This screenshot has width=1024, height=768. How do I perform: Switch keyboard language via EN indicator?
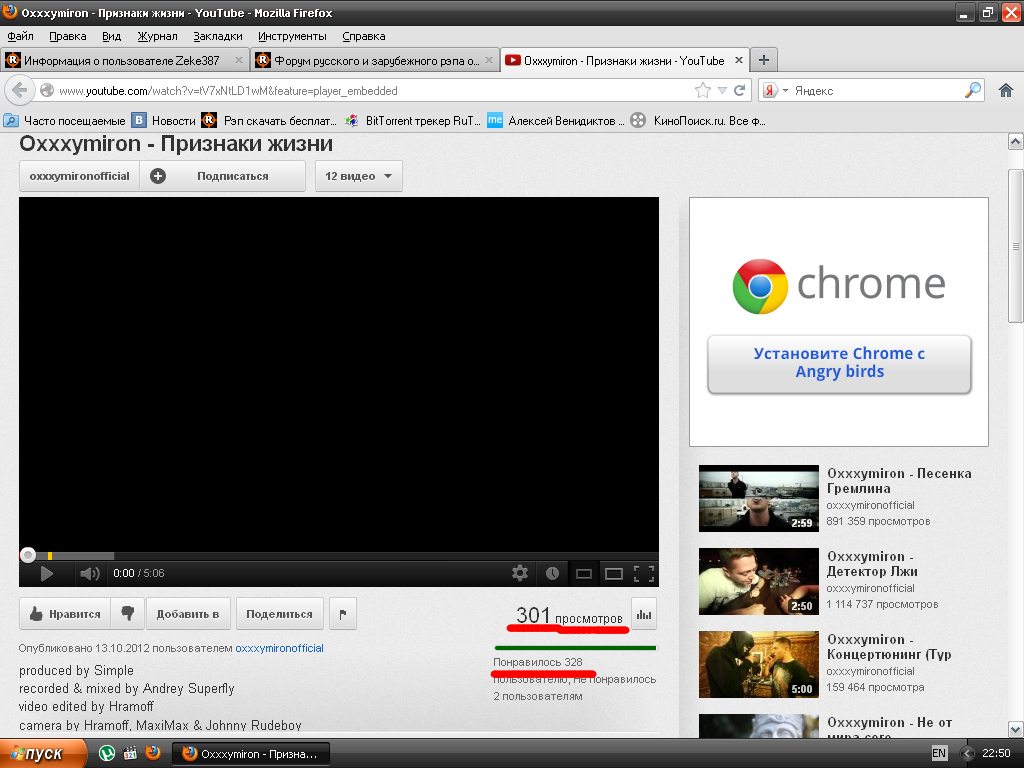938,753
